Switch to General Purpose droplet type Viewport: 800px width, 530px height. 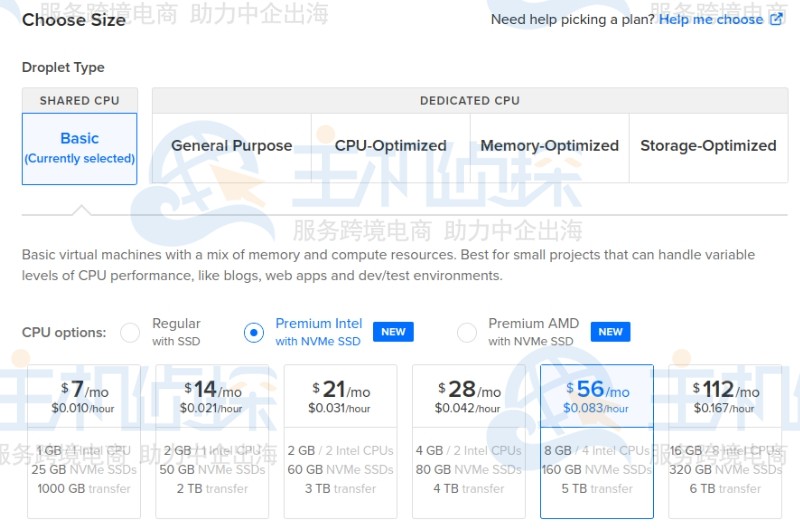tap(231, 146)
